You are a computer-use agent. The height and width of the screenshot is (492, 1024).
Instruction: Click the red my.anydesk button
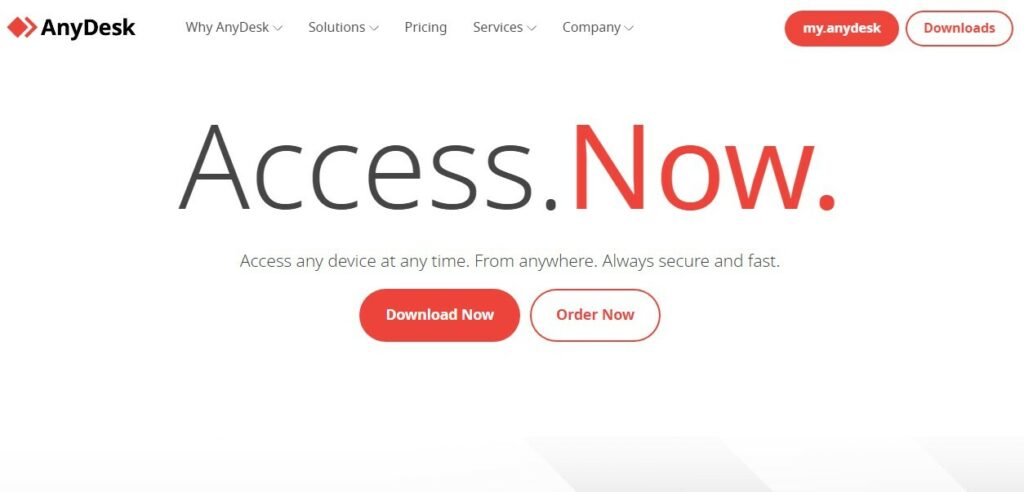click(841, 28)
